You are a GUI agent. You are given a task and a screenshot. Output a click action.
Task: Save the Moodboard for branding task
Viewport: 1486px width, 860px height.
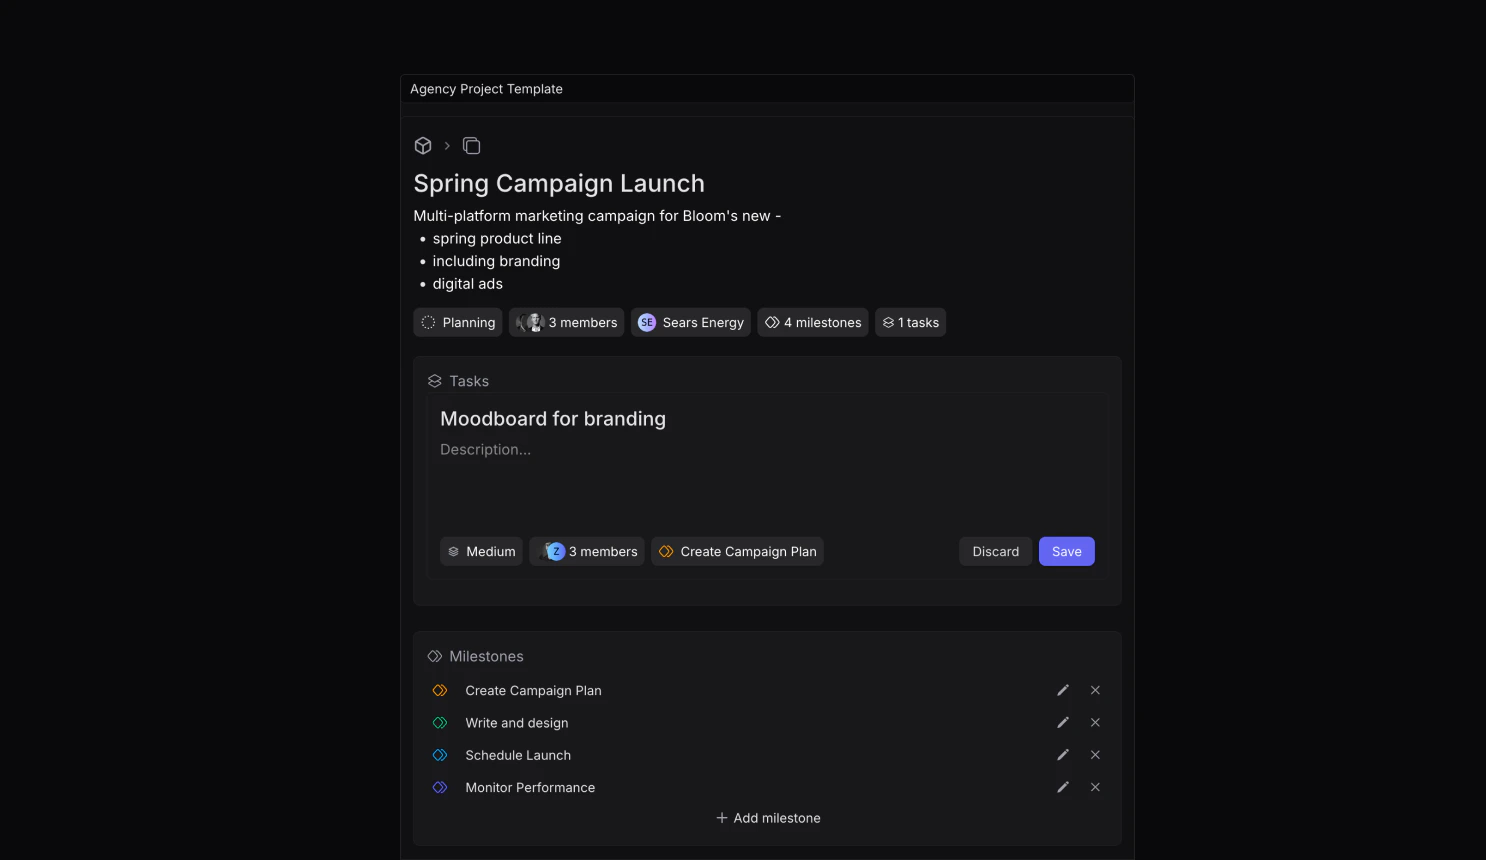click(1066, 551)
